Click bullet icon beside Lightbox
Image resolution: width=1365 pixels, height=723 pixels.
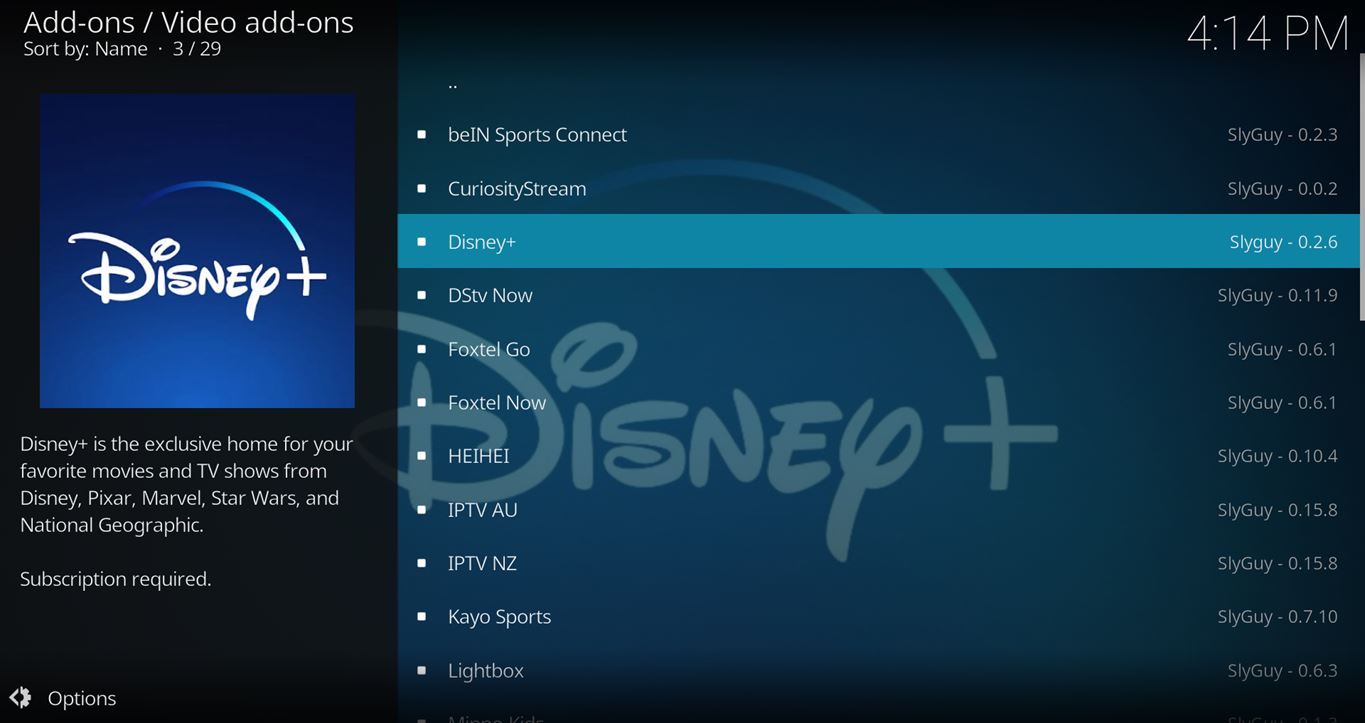(x=421, y=671)
